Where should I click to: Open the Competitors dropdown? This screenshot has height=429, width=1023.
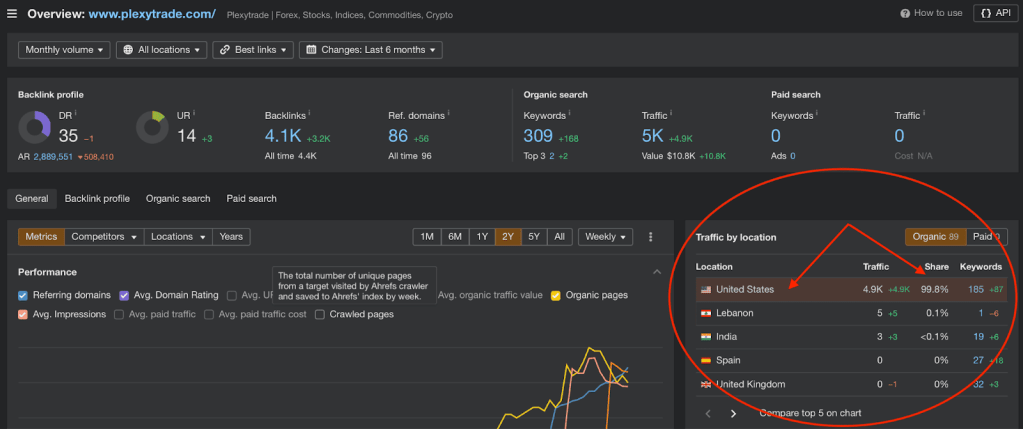[104, 237]
